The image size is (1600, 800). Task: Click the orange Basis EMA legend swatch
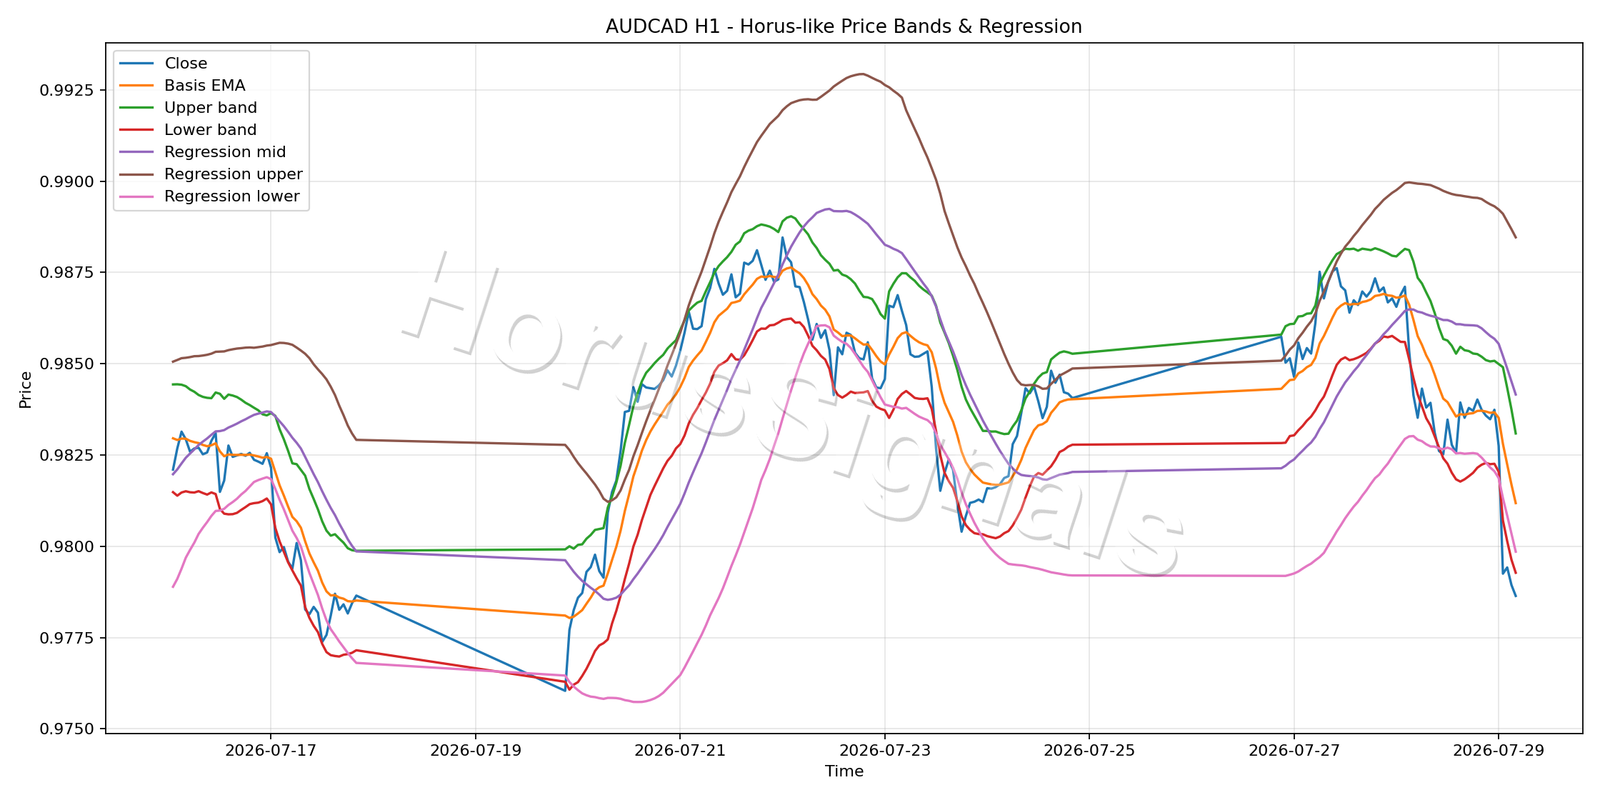coord(137,86)
